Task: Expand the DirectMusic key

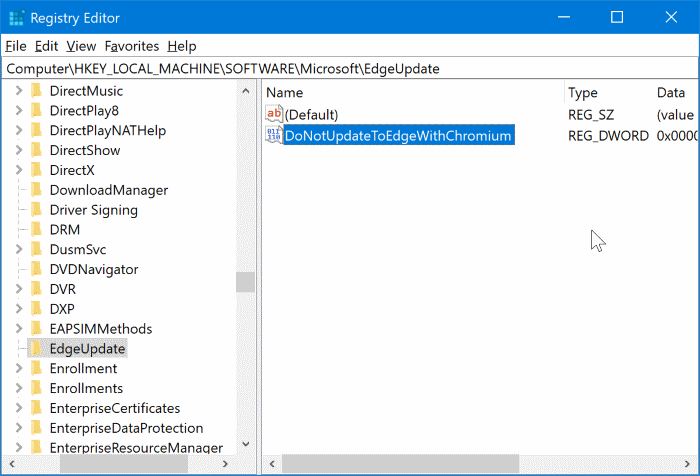Action: [19, 91]
